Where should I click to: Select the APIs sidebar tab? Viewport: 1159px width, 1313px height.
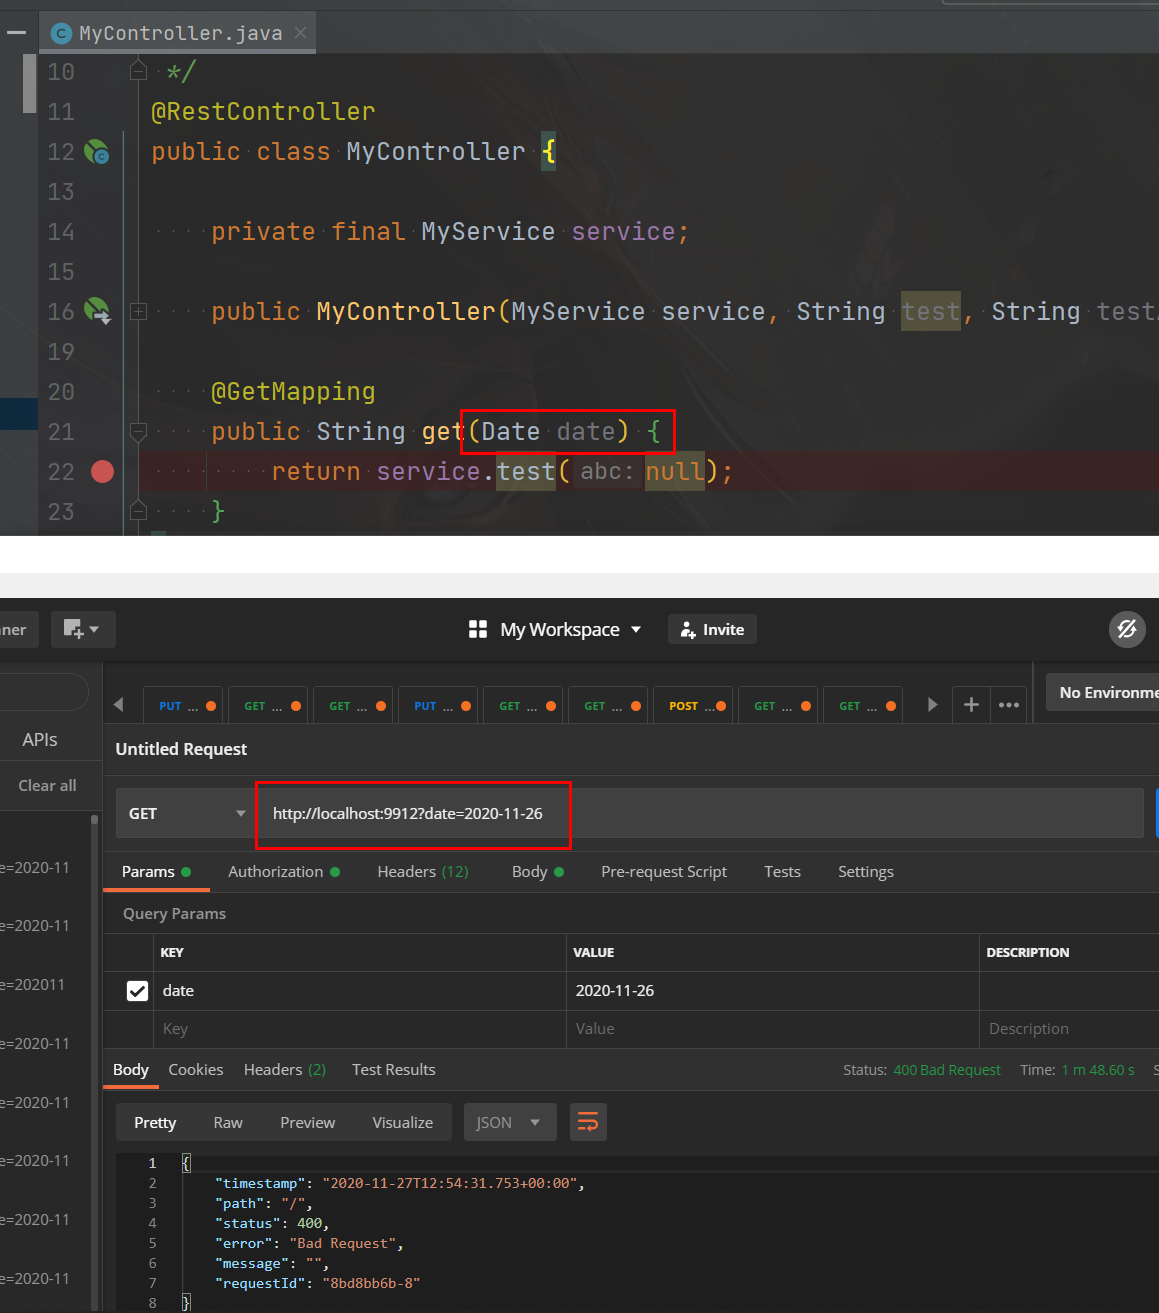(40, 739)
